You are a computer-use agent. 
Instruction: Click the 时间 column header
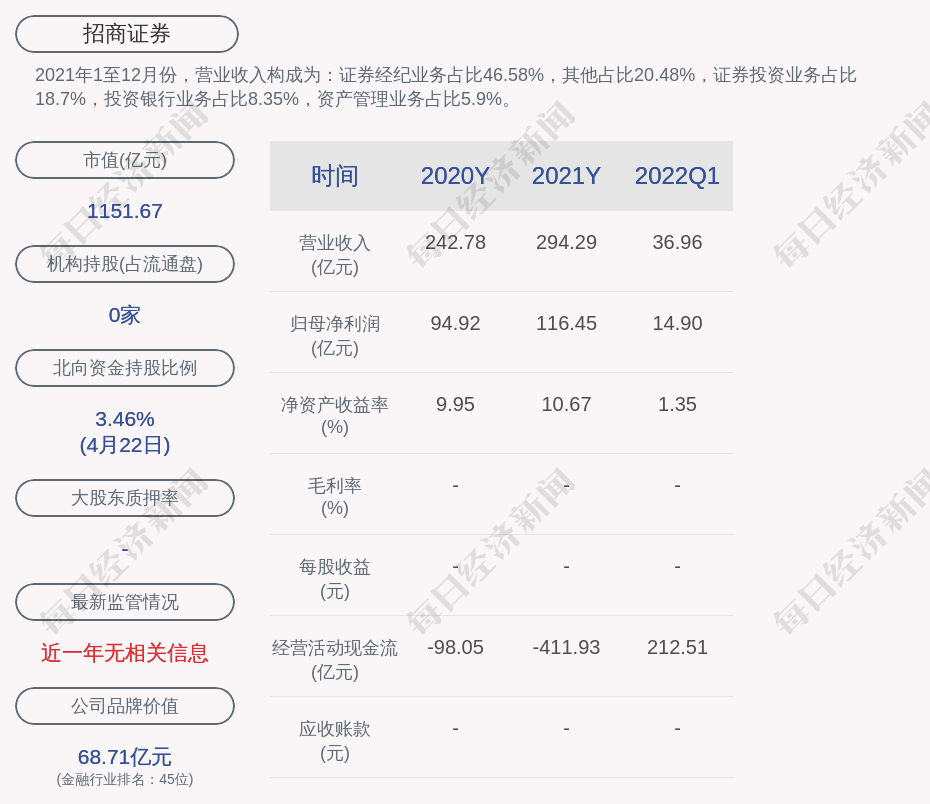click(335, 176)
